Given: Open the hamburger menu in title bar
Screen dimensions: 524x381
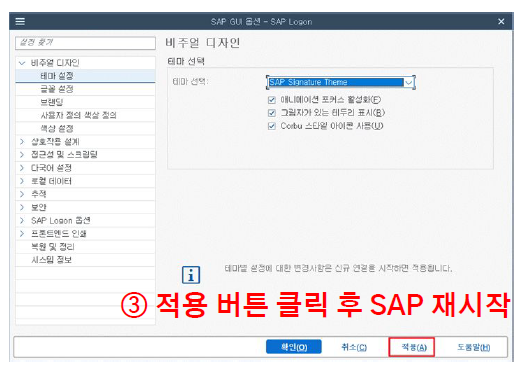Looking at the screenshot, I should coord(20,21).
